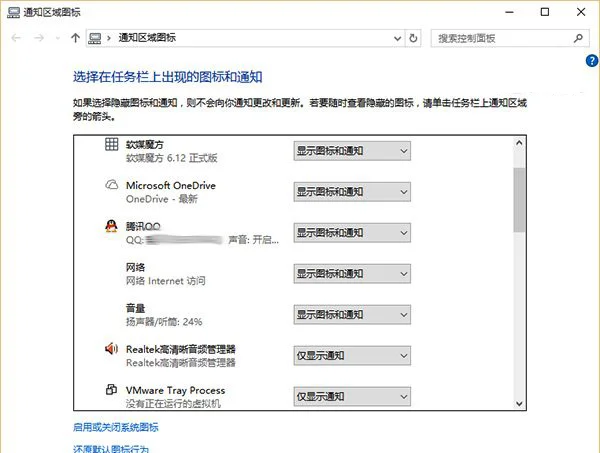
Task: Click the 腾讯QQ penguin icon
Action: point(111,226)
